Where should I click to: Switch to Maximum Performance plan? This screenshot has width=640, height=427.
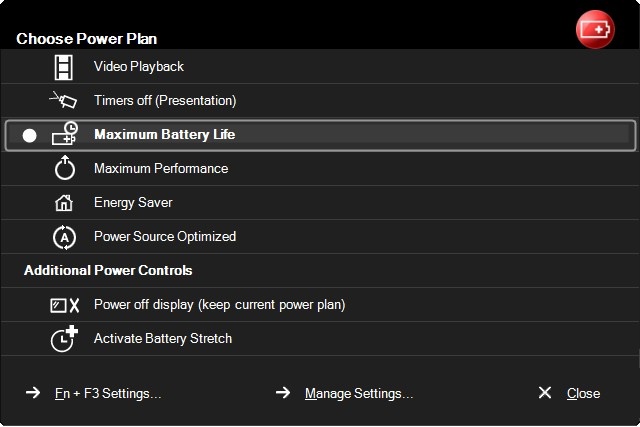(x=161, y=168)
